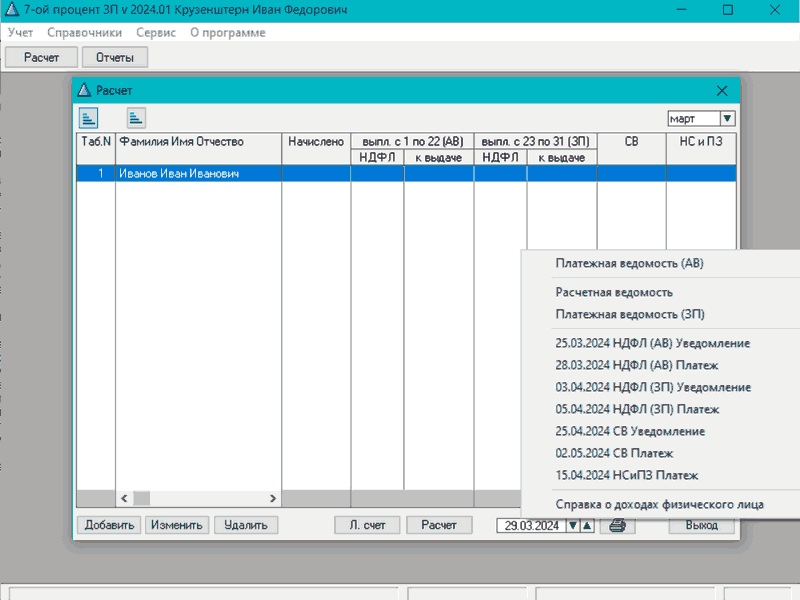Click the date increase arrow
This screenshot has height=600, width=800.
tap(587, 525)
